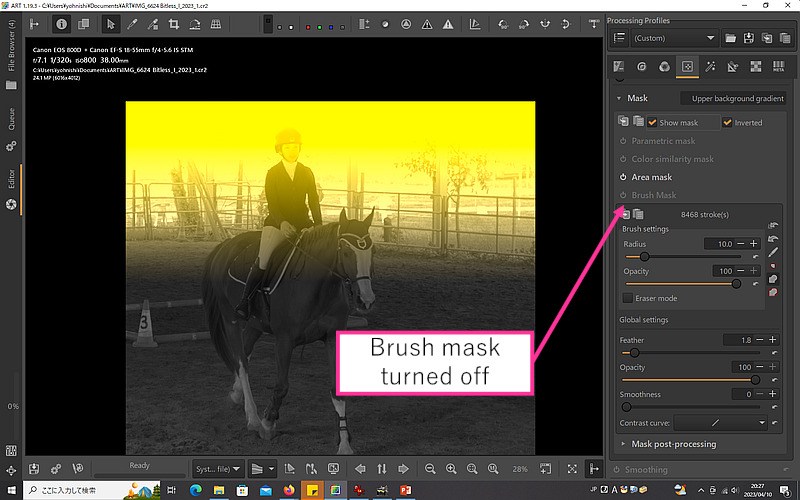Viewport: 800px width, 500px height.
Task: Select the crop tool in top toolbar
Action: coord(174,23)
